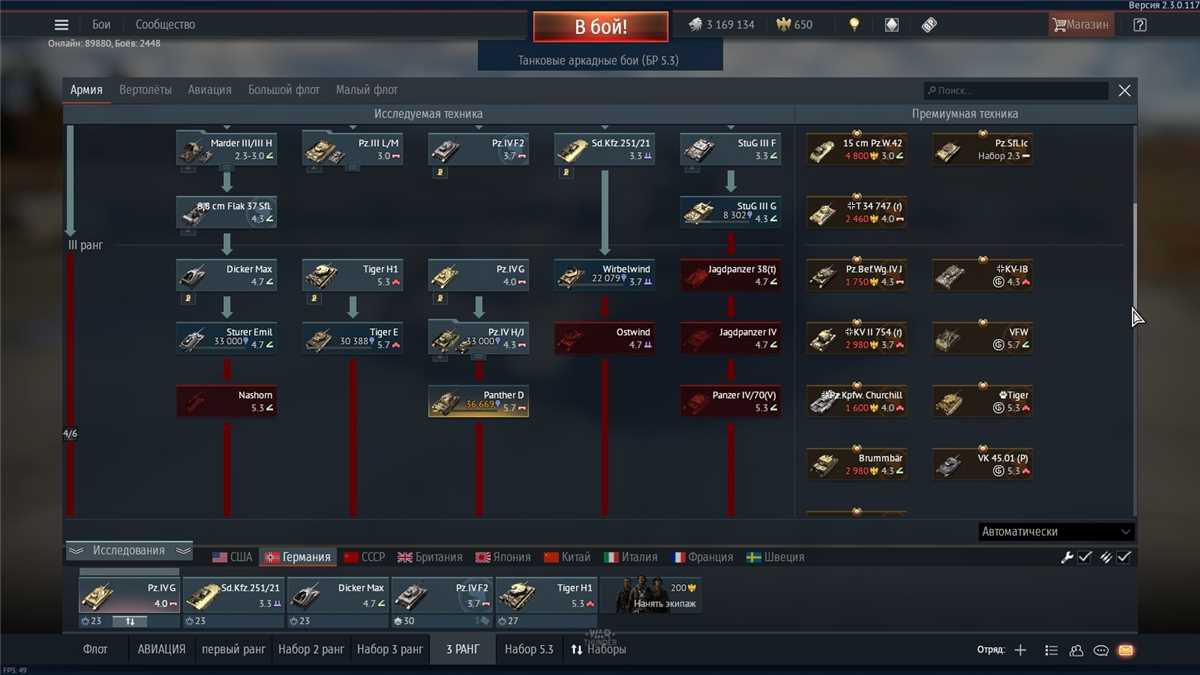Switch to the АВИАЦИЯ preset

click(162, 649)
